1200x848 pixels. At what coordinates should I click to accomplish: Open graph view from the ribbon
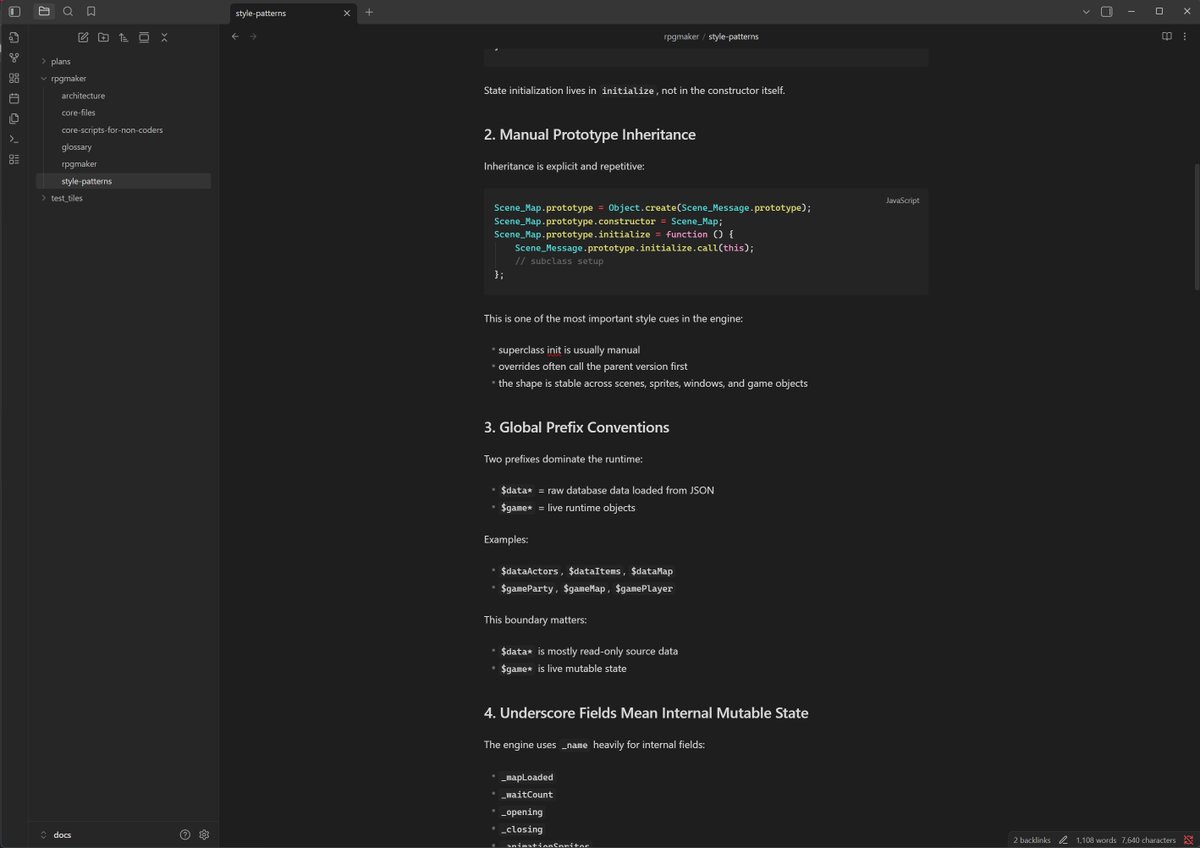click(x=14, y=58)
